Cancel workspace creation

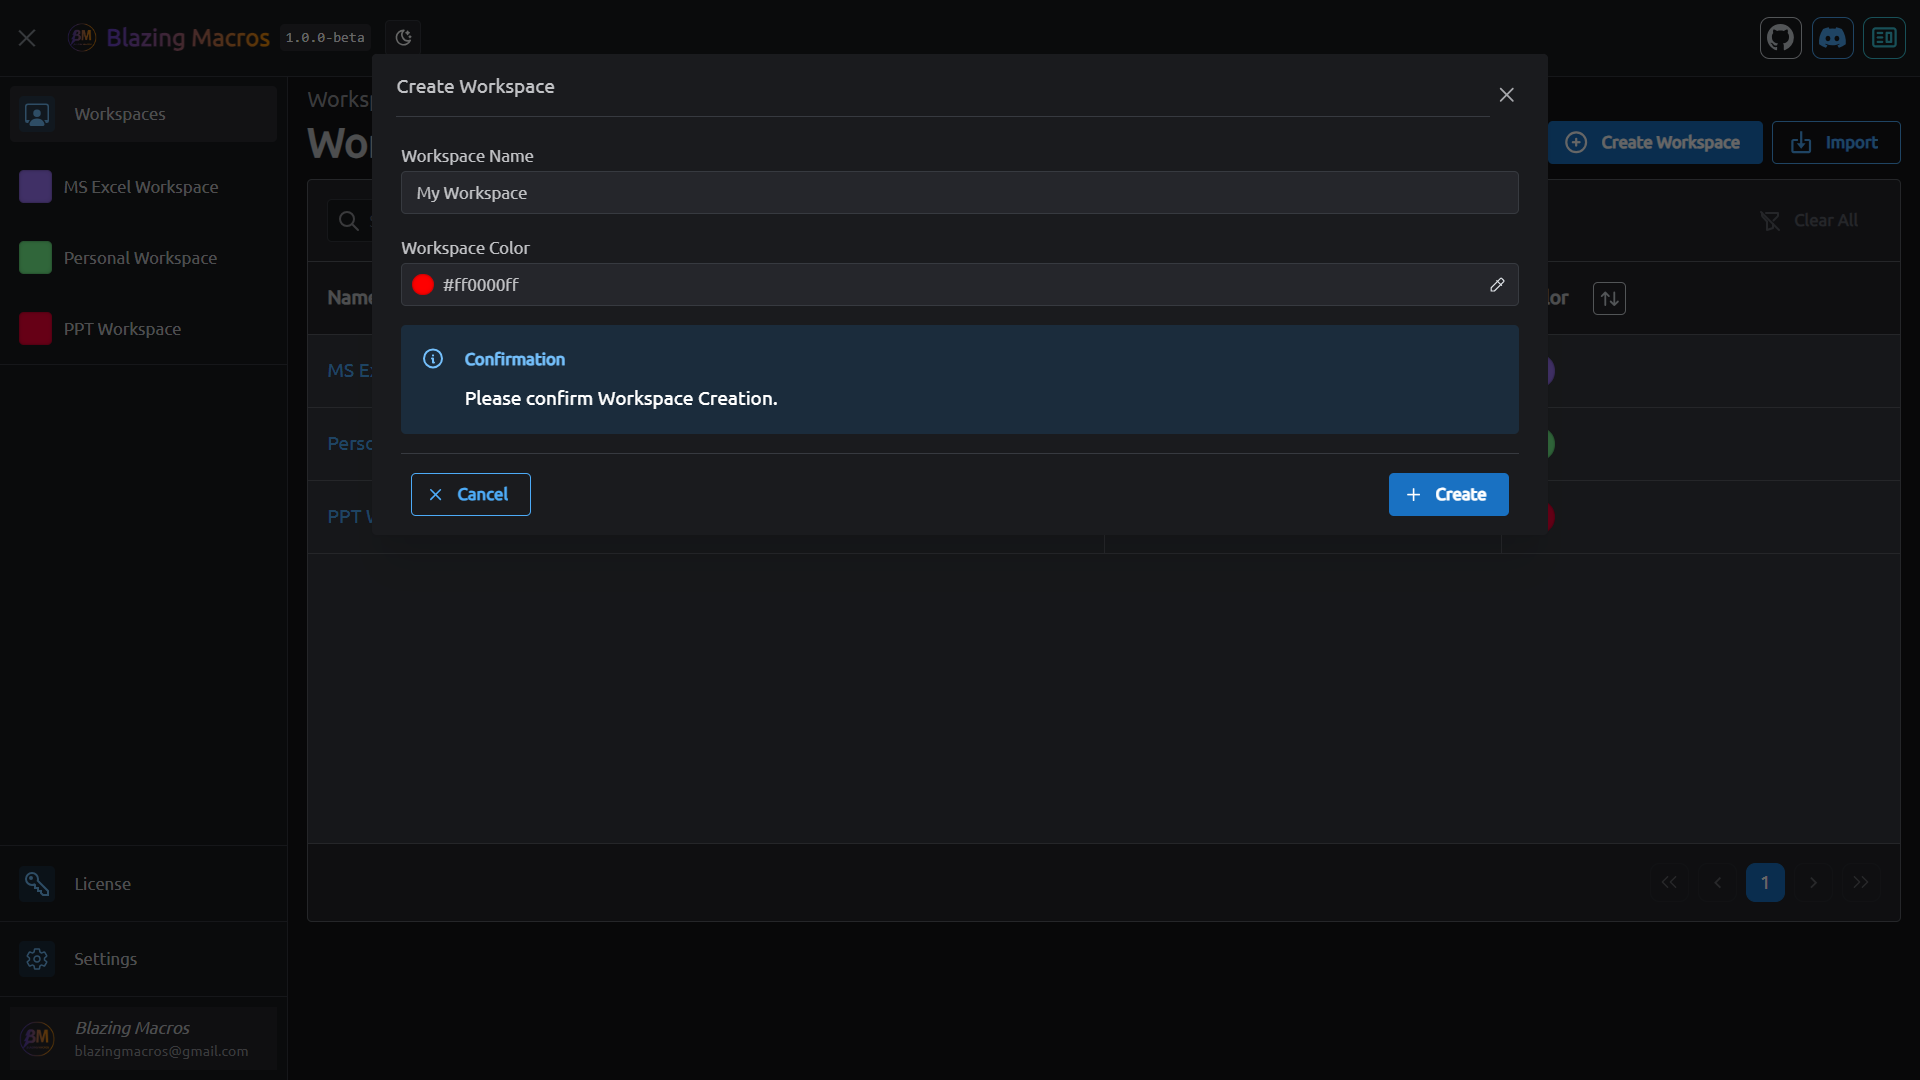click(x=470, y=495)
